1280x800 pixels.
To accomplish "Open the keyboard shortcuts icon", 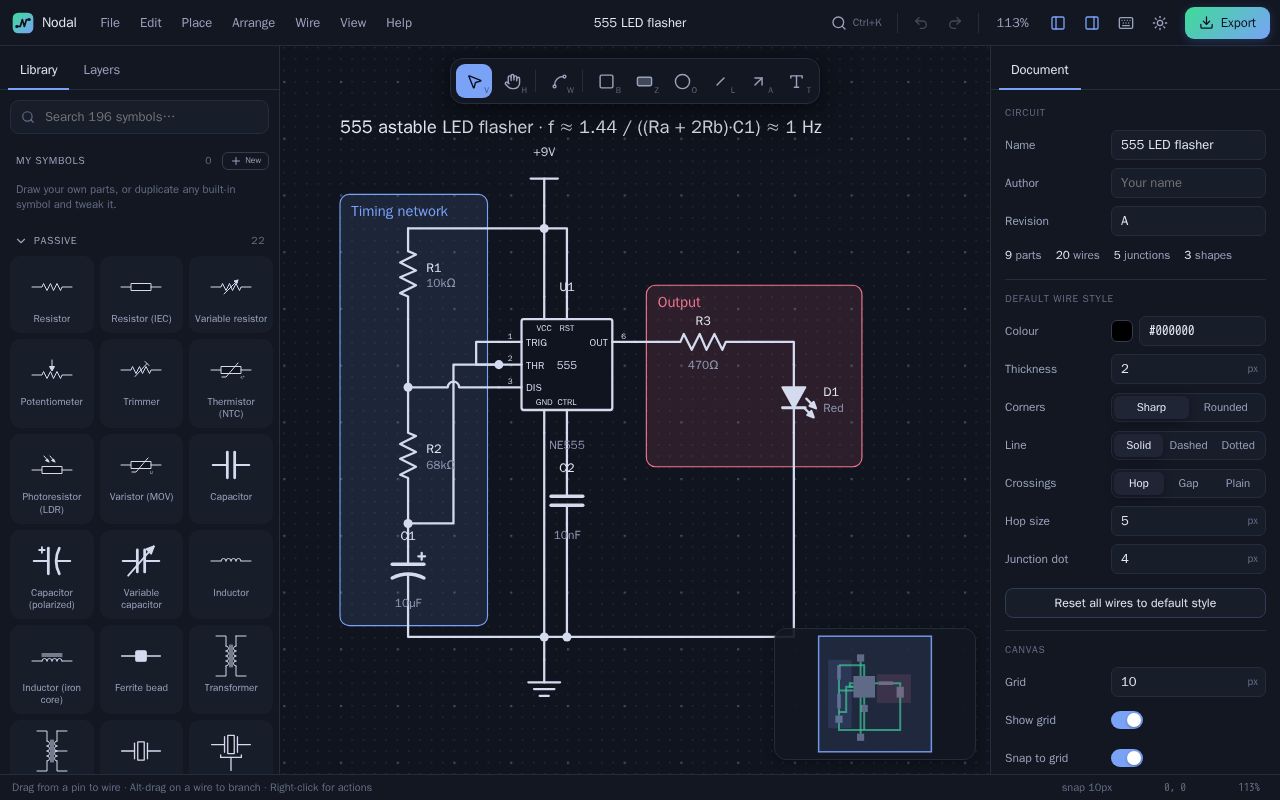I will click(x=1126, y=23).
